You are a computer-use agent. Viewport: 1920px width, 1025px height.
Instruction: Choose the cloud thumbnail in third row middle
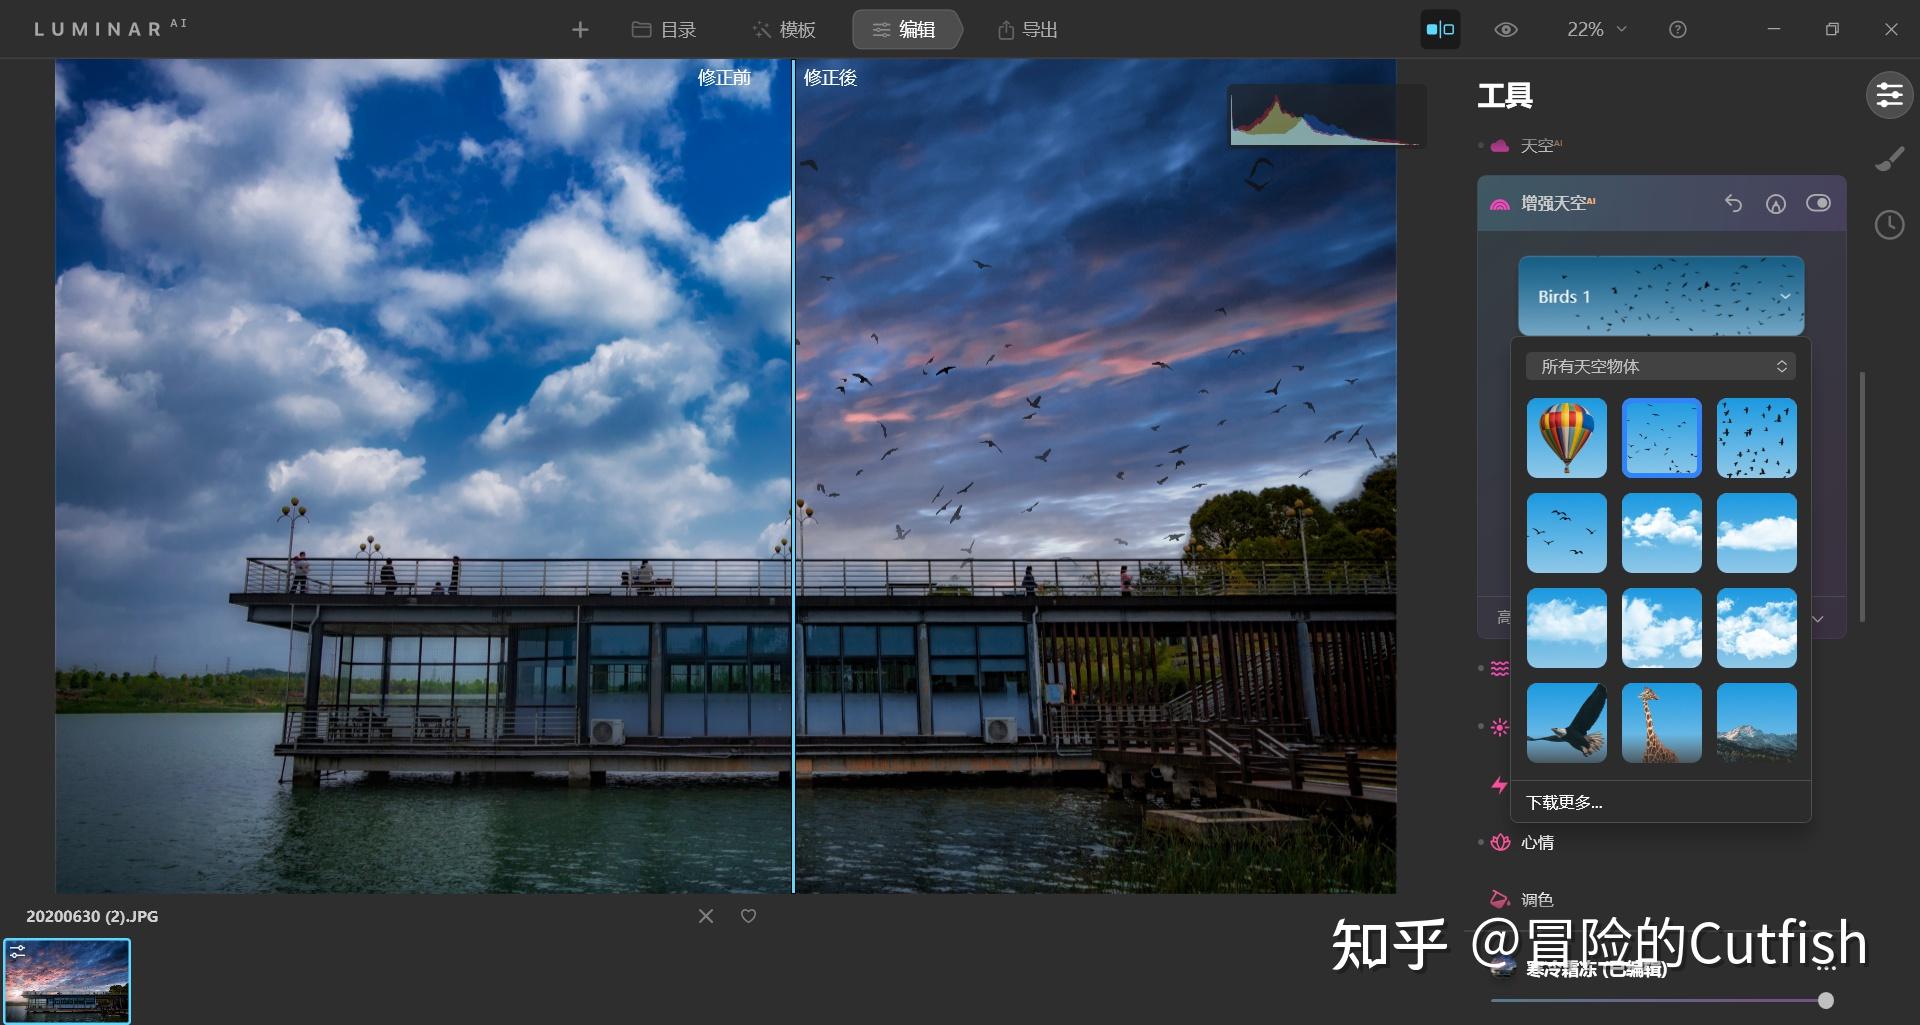1662,628
